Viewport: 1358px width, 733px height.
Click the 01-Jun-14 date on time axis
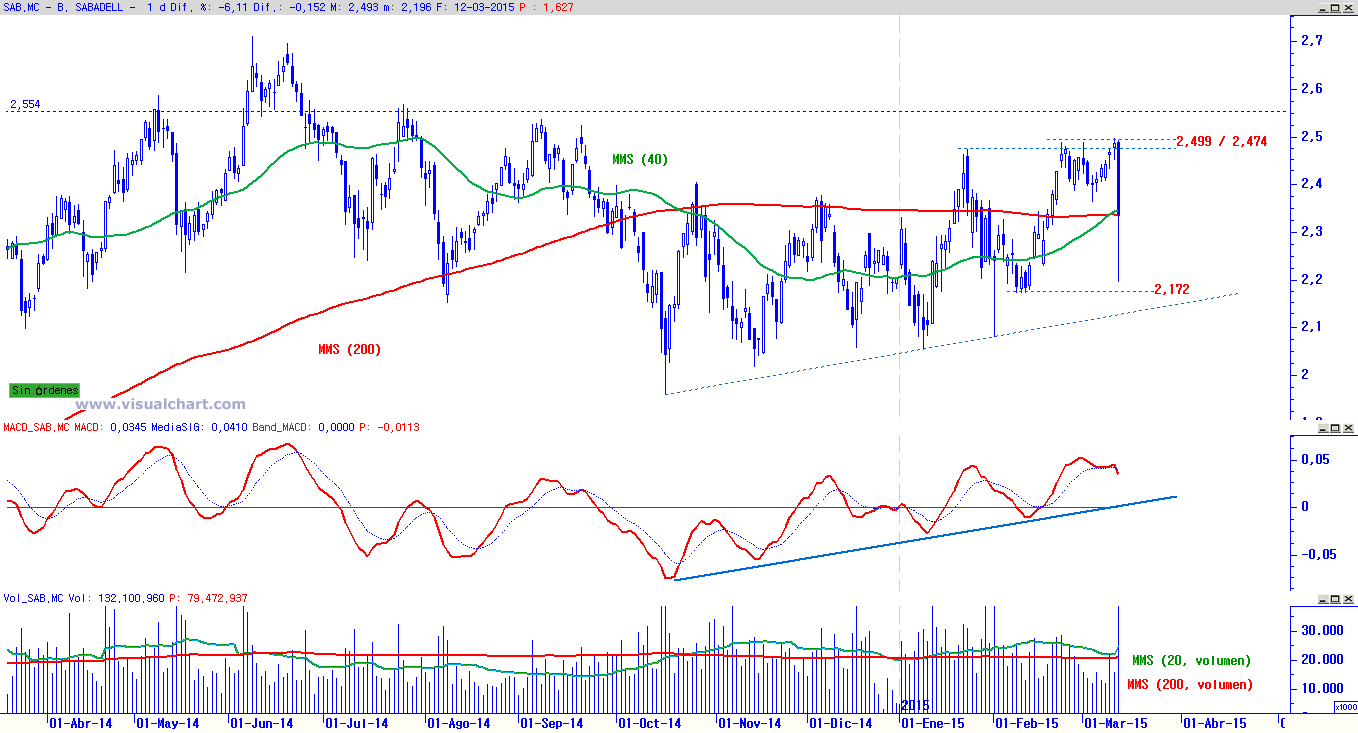click(261, 723)
